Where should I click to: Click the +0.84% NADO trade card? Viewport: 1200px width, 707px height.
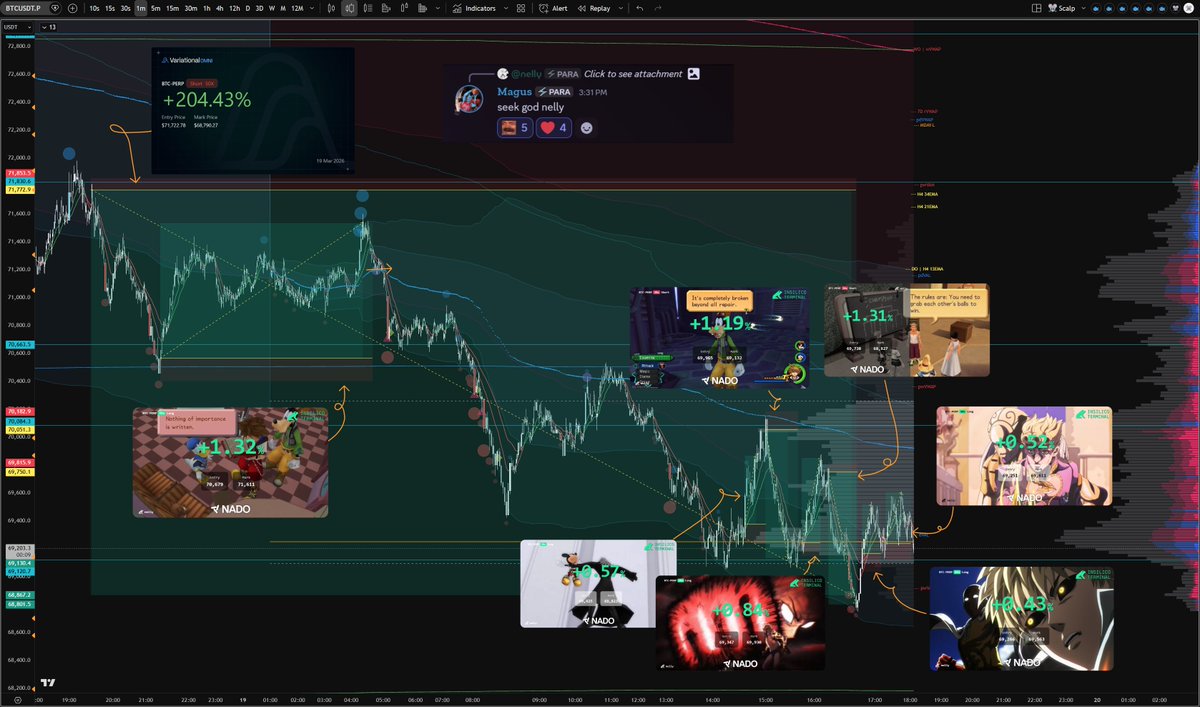[741, 622]
